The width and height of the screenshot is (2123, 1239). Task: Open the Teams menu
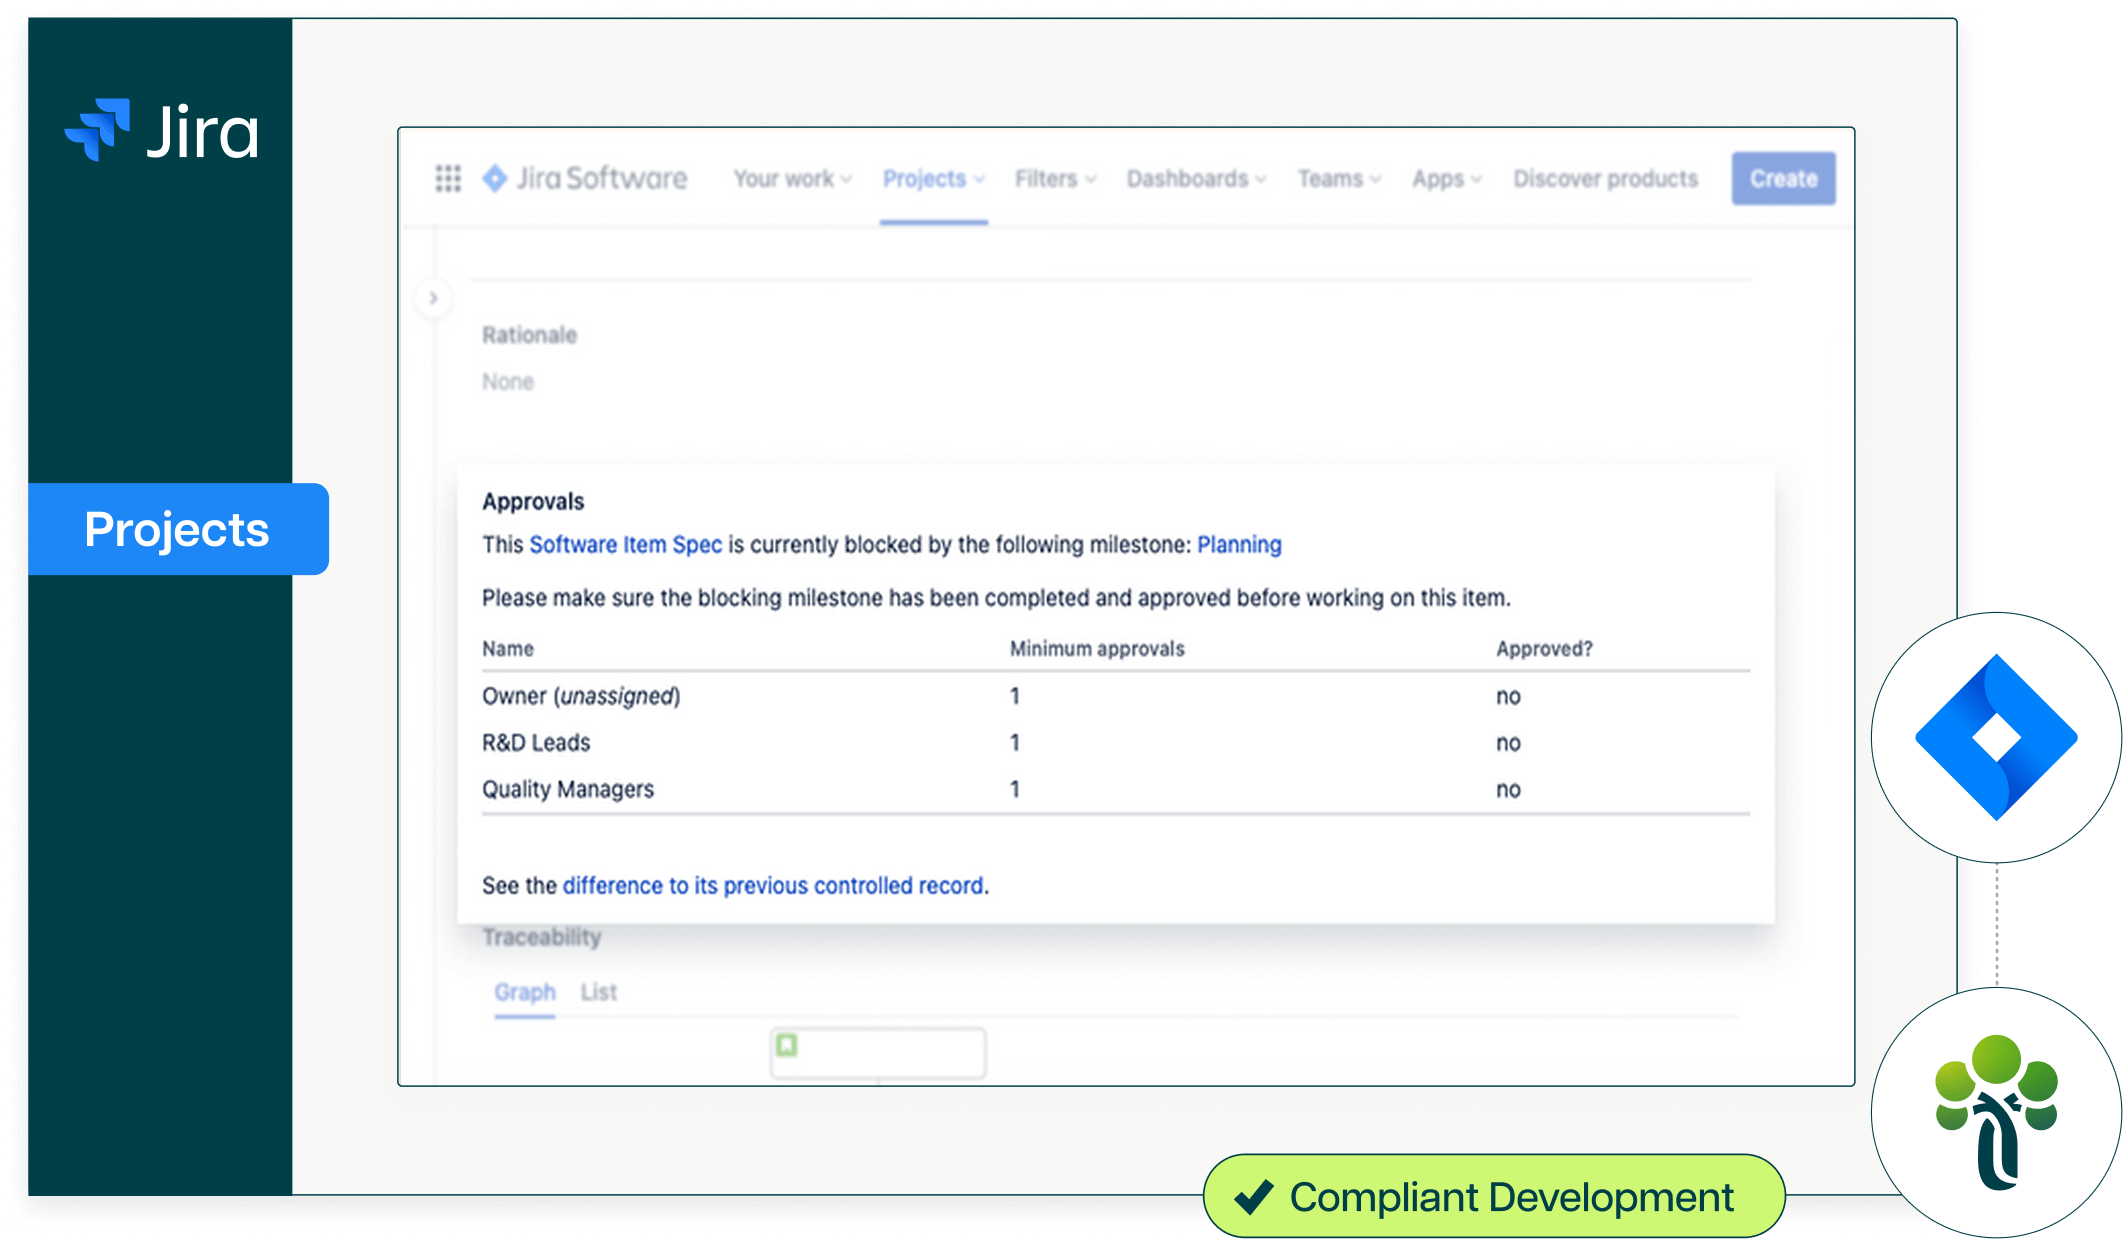coord(1339,179)
